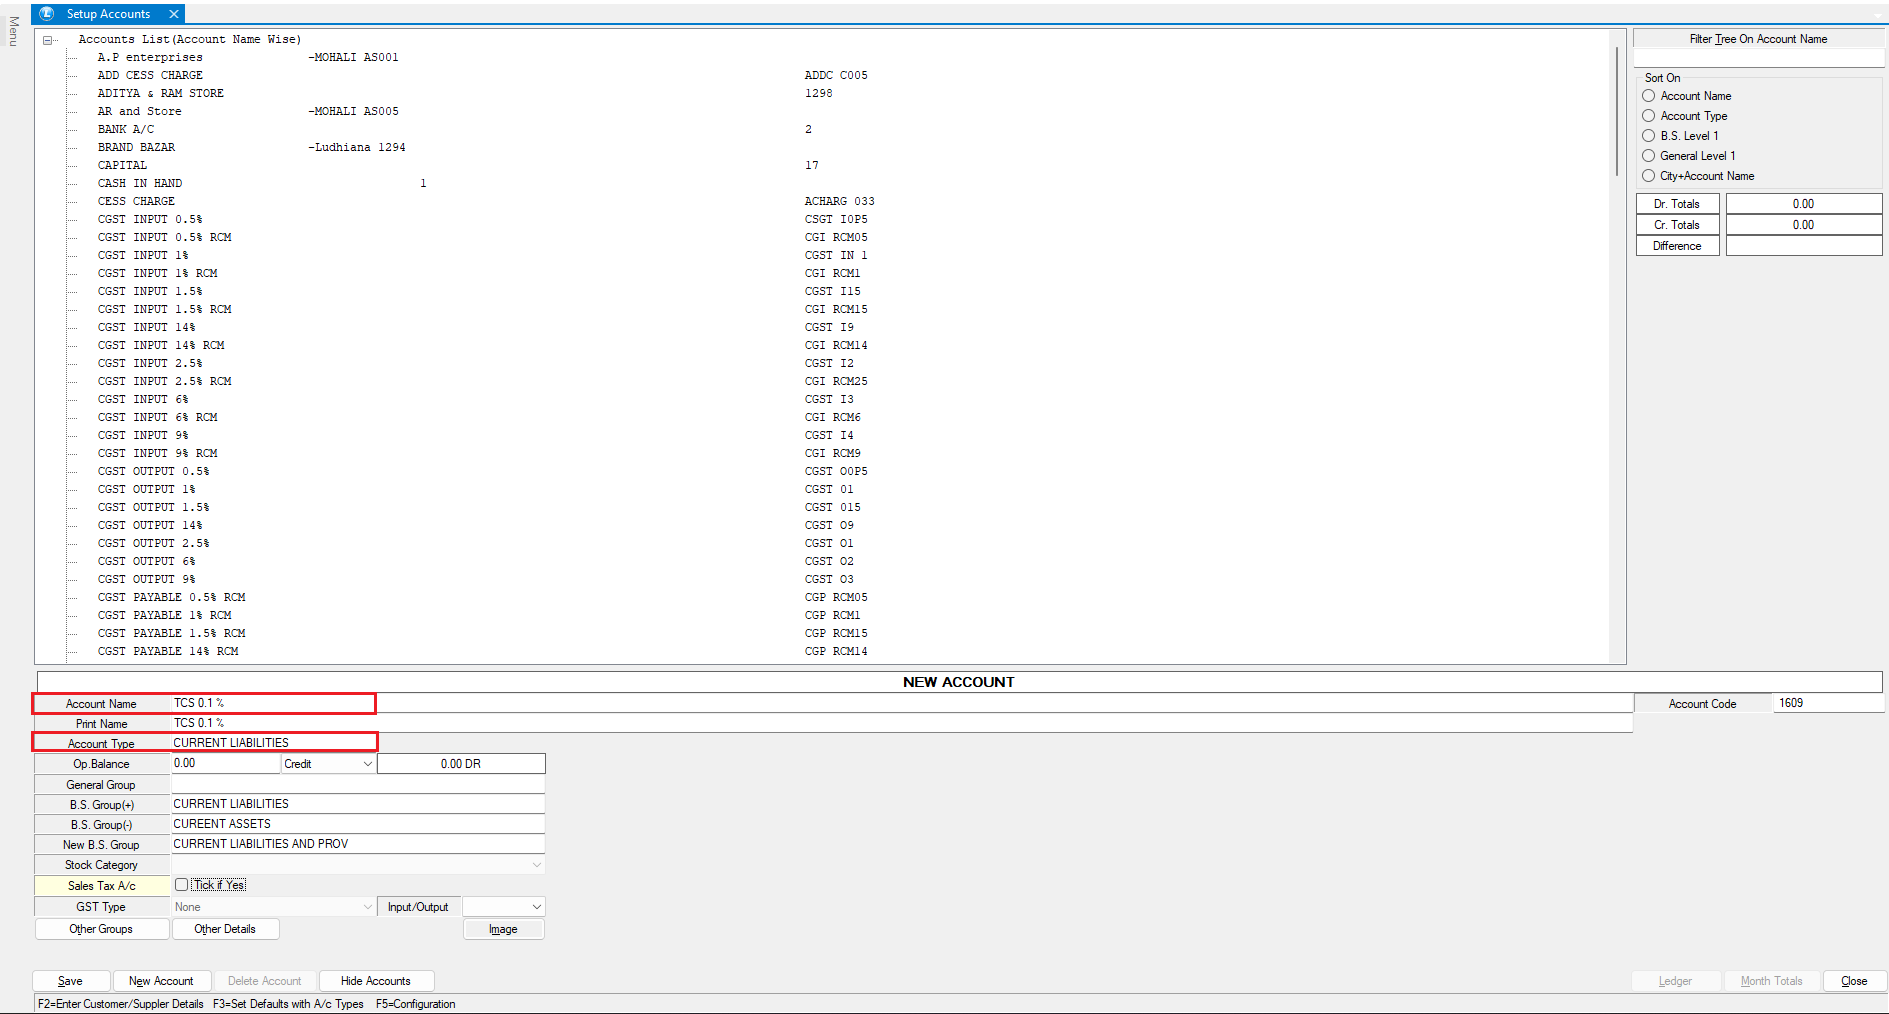Tick the Sales Tax A/c checkbox
The height and width of the screenshot is (1014, 1889).
pyautogui.click(x=181, y=885)
